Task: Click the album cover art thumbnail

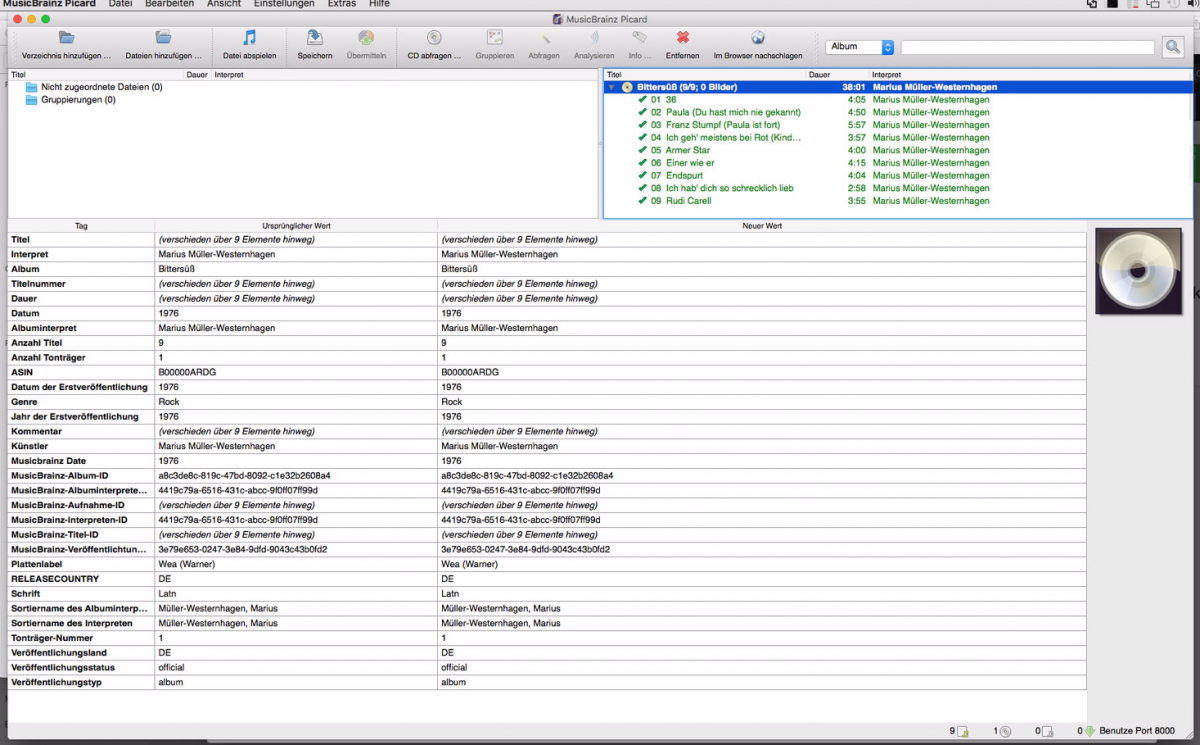Action: (1137, 271)
